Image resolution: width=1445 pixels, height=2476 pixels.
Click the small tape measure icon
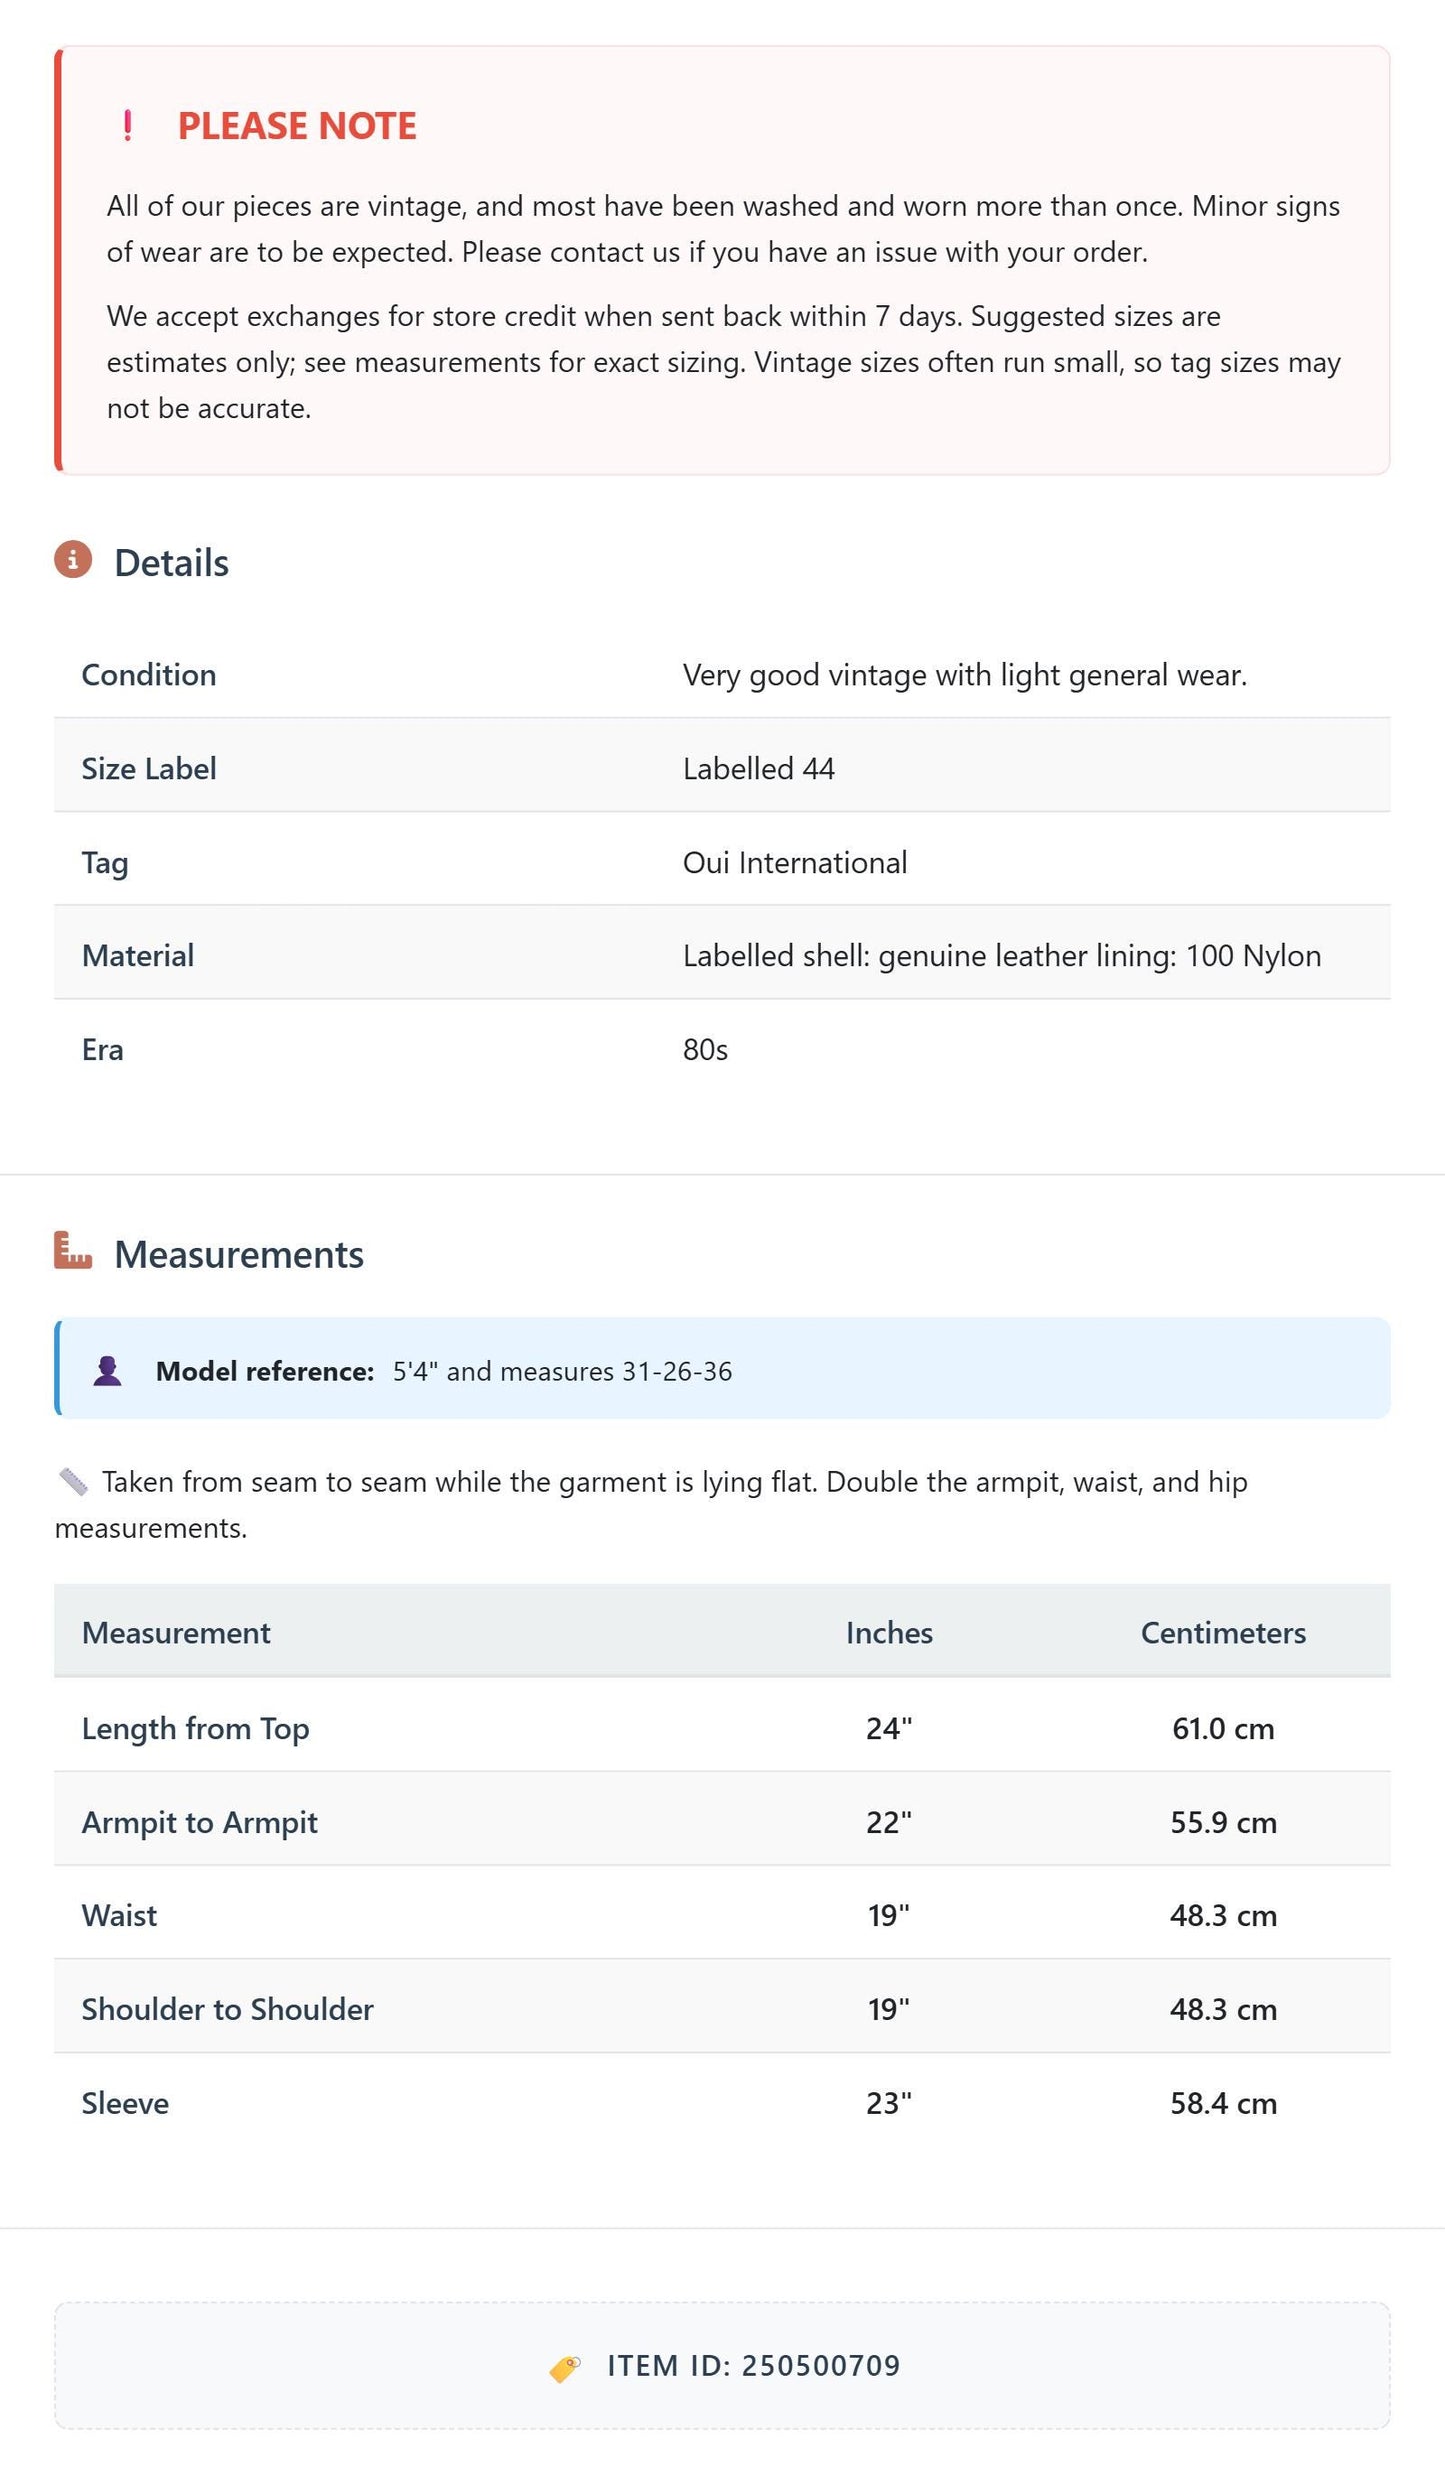[x=73, y=1481]
